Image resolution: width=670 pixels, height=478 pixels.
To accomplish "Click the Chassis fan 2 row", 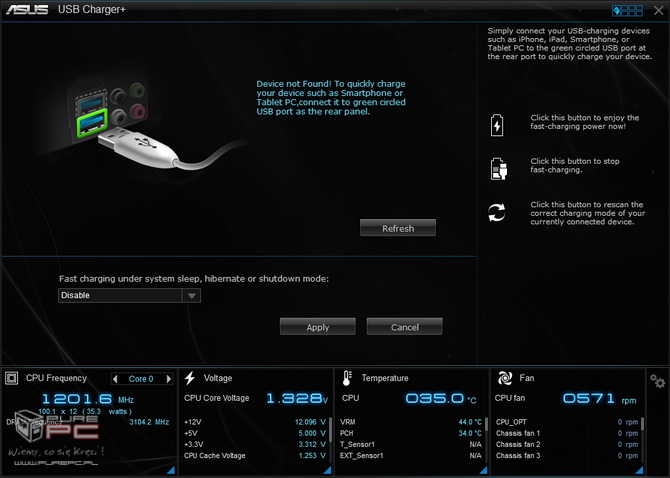I will click(567, 444).
